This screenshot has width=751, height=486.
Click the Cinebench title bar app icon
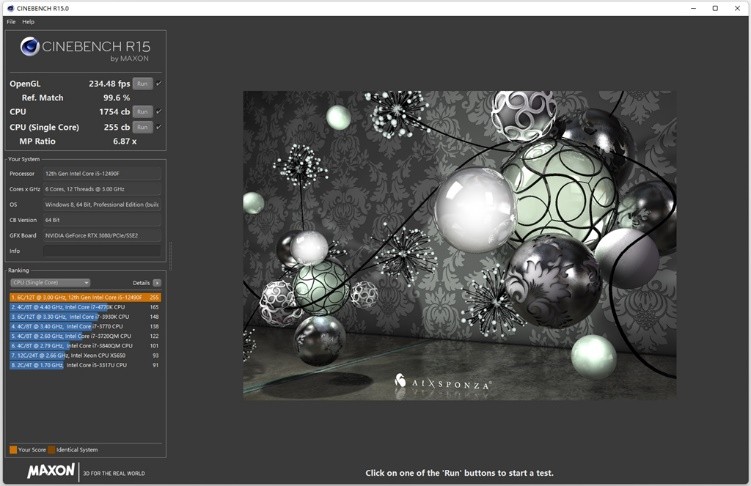pyautogui.click(x=9, y=8)
